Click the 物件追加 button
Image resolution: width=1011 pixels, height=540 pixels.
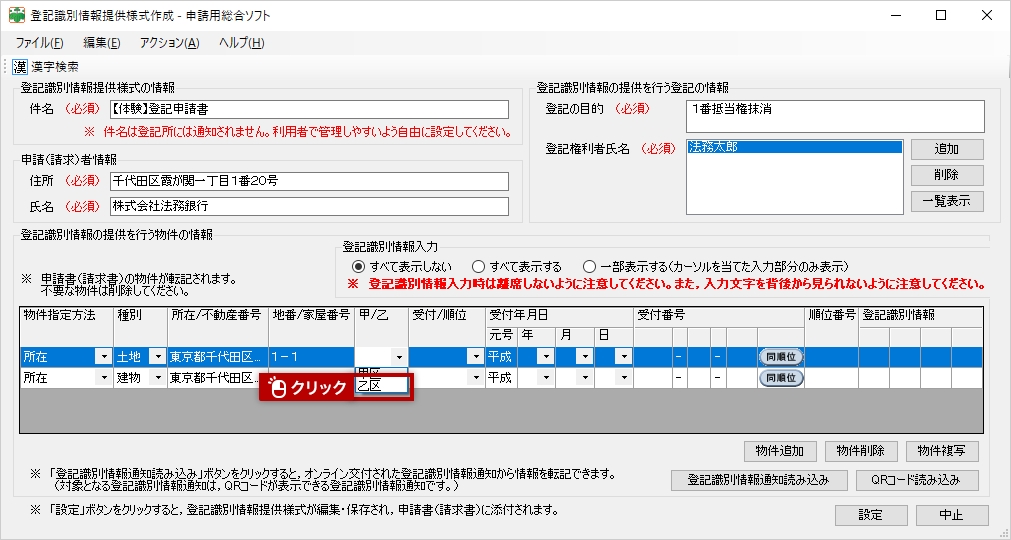[780, 451]
